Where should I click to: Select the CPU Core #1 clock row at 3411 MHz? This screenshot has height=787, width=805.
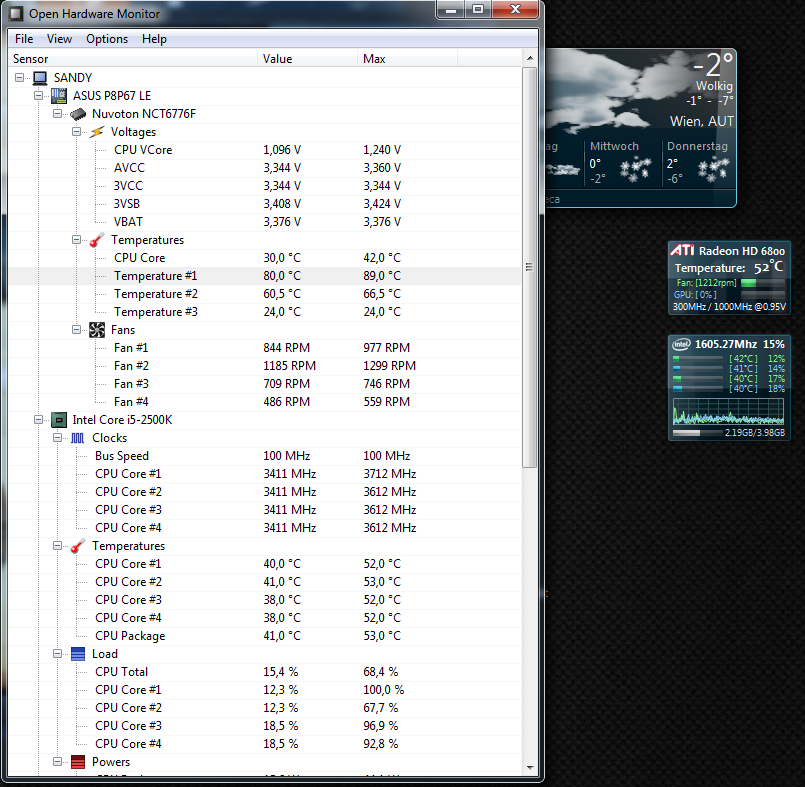[x=264, y=474]
